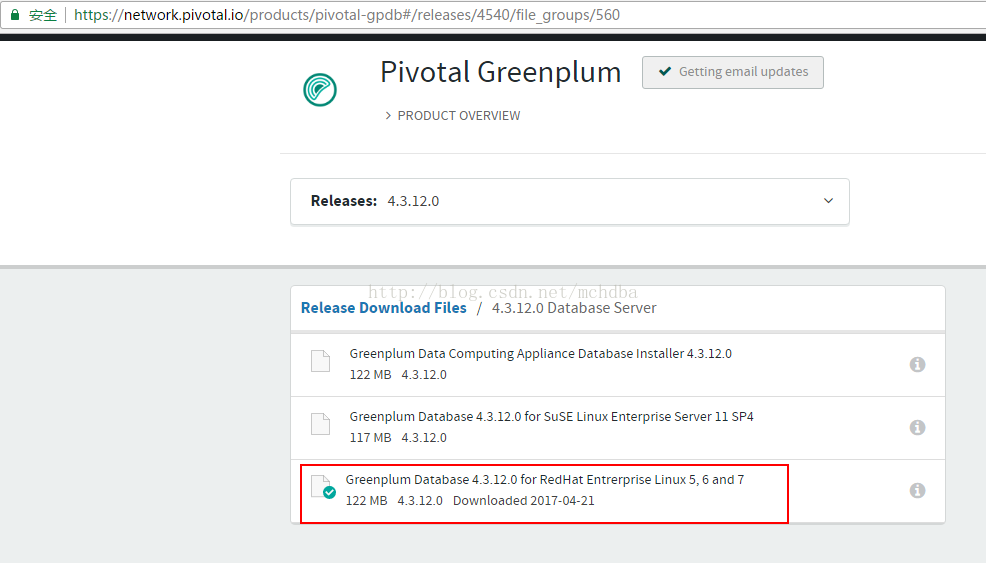
Task: Click the Pivotal Greenplum logo icon
Action: click(x=319, y=89)
